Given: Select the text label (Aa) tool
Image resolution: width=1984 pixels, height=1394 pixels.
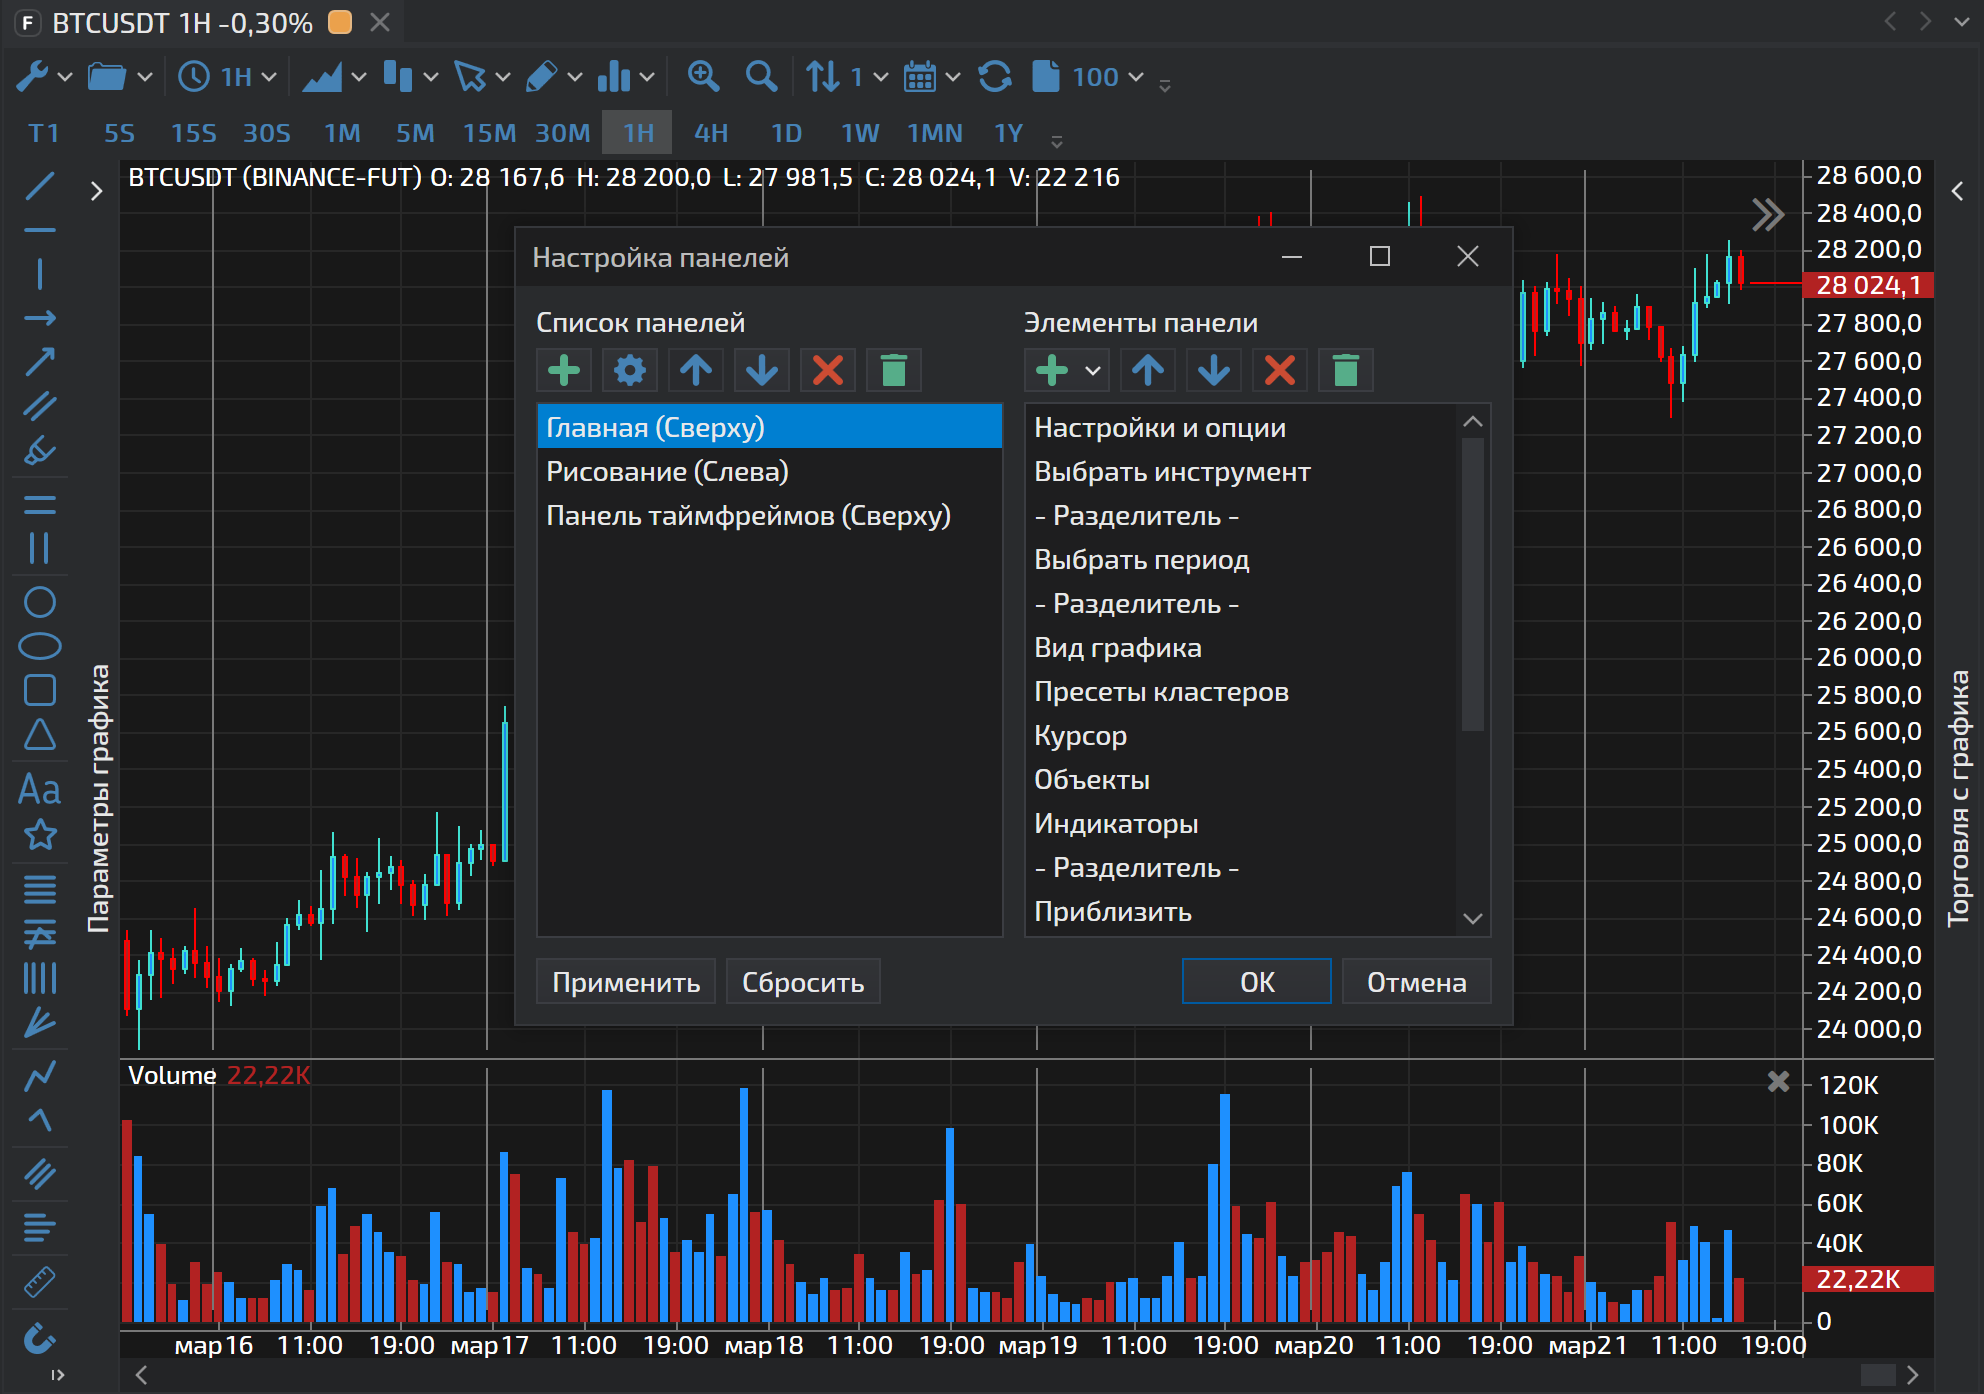Looking at the screenshot, I should tap(40, 790).
